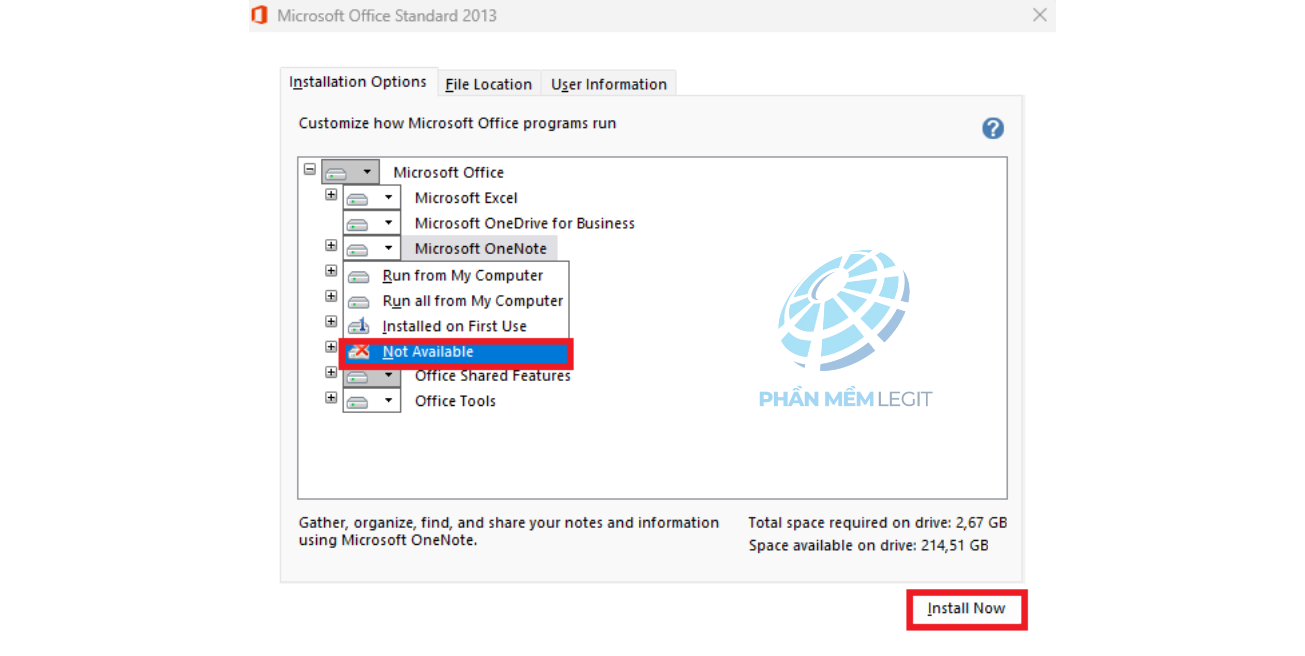Open the Microsoft Office install-state dropdown
The height and width of the screenshot is (656, 1305).
(x=350, y=172)
